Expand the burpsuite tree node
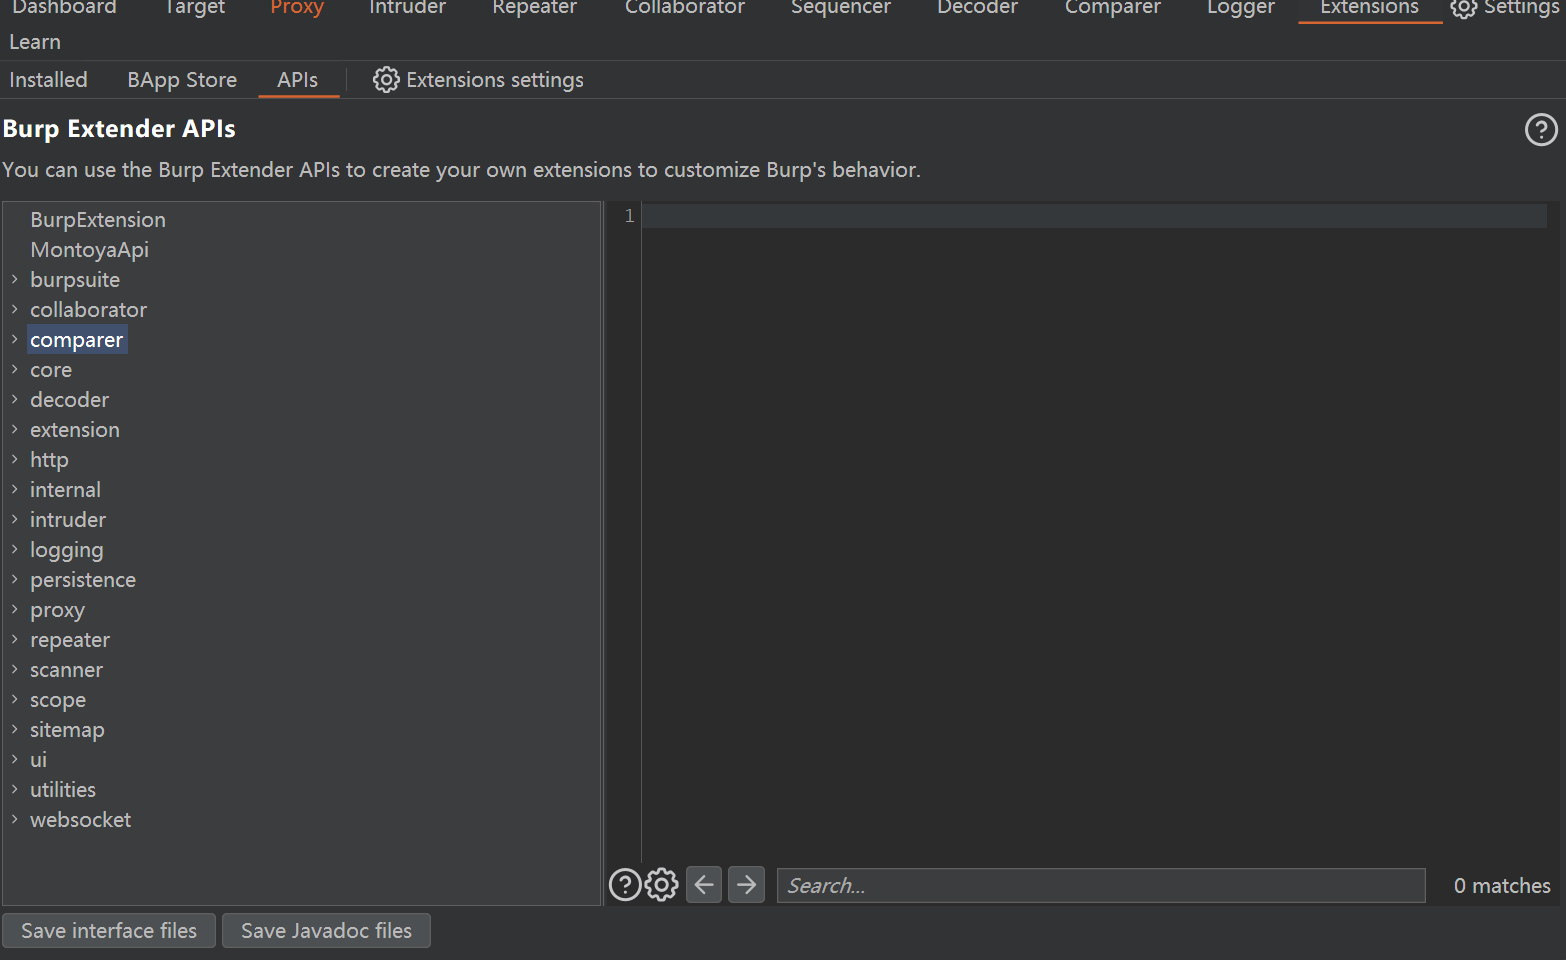Image resolution: width=1566 pixels, height=960 pixels. pos(15,280)
